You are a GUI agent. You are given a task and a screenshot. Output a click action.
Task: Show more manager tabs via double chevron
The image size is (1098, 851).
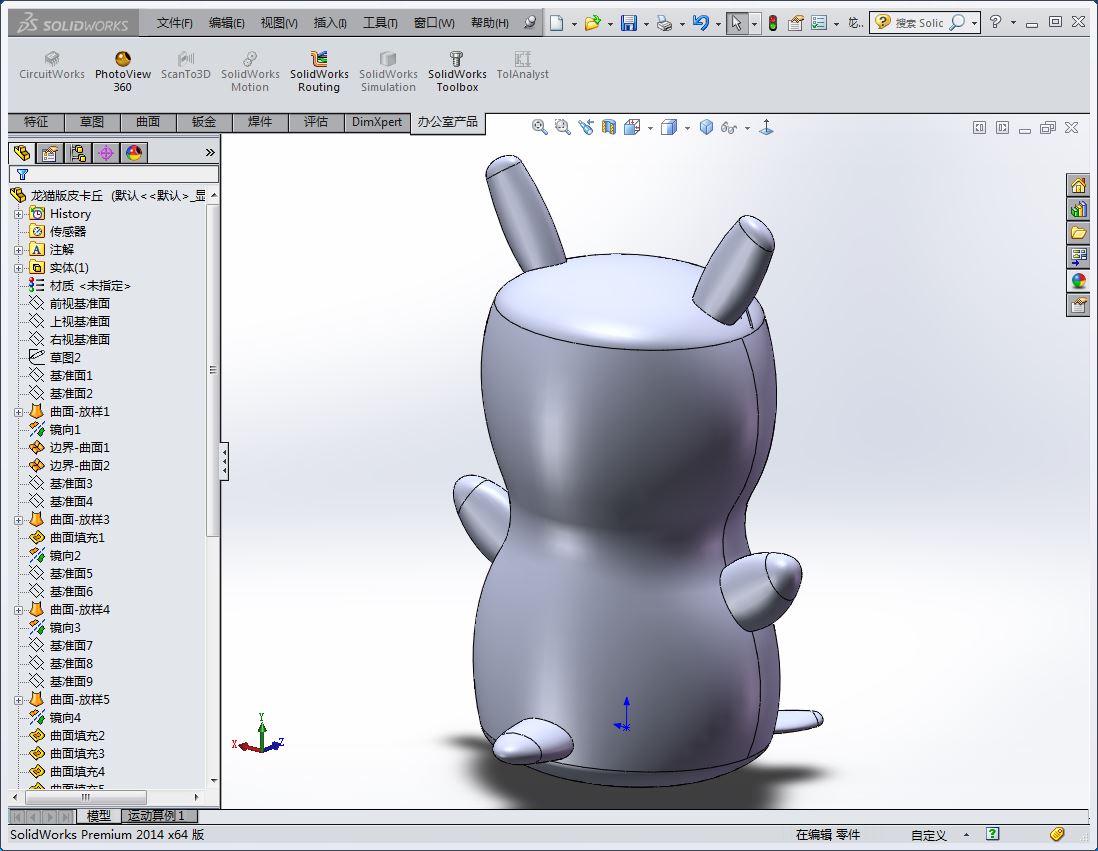[x=210, y=153]
